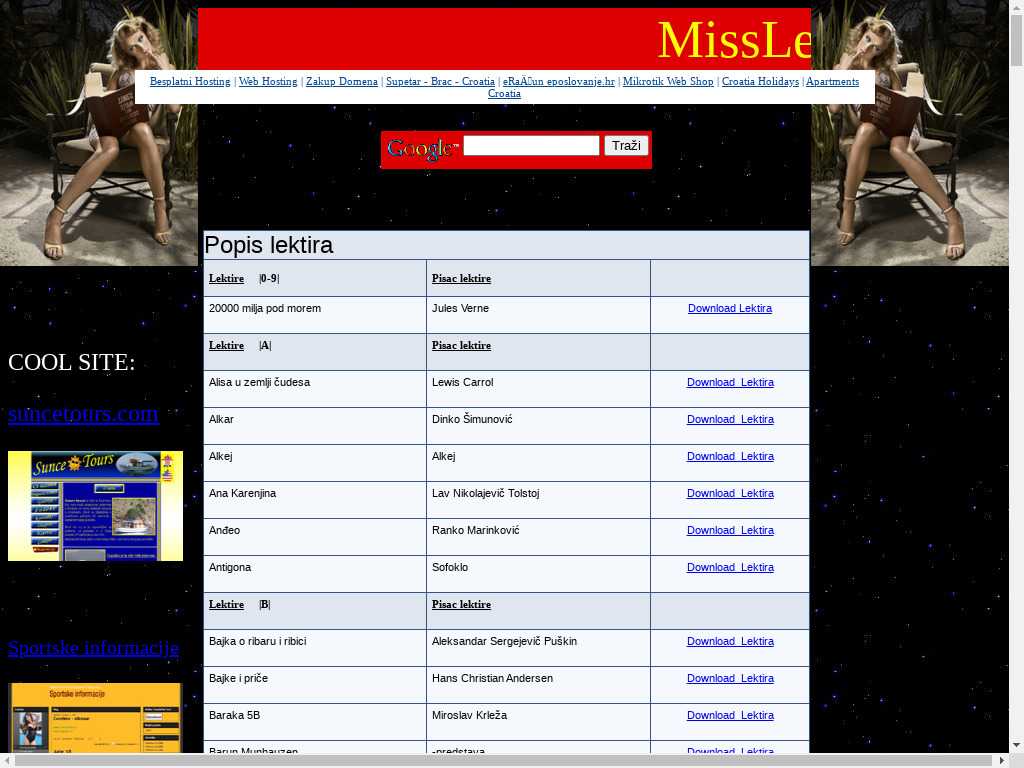
Task: Open the Besplatni Hosting link
Action: click(x=190, y=81)
